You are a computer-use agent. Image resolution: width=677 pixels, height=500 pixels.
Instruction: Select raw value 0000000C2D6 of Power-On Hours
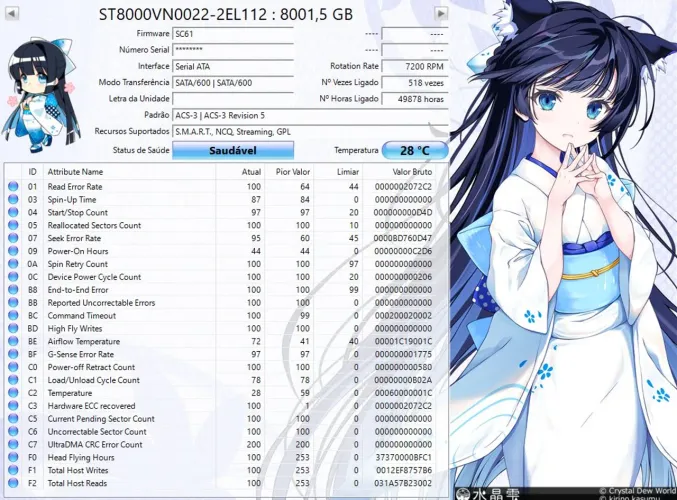tap(403, 251)
